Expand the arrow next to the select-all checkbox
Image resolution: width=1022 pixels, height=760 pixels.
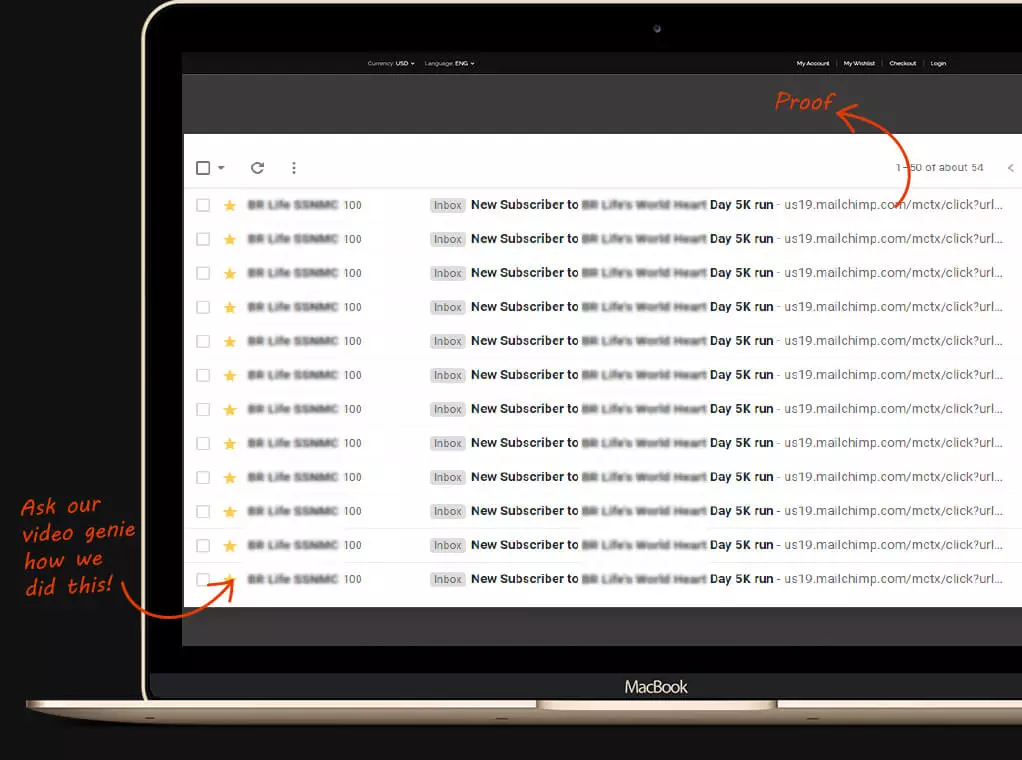click(221, 168)
